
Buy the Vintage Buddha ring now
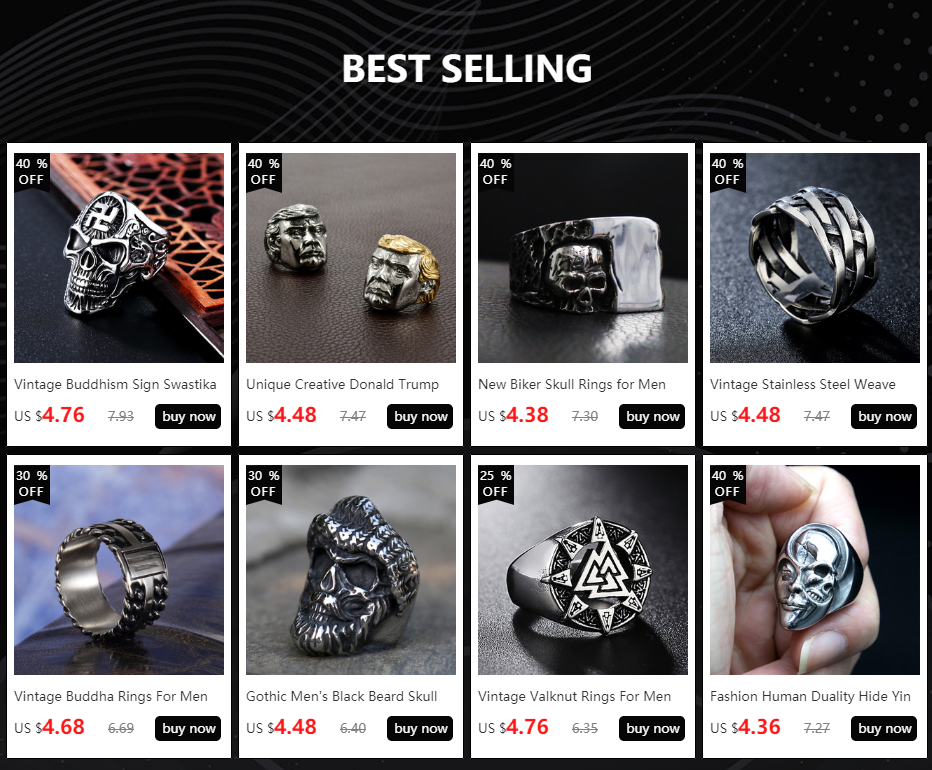click(x=188, y=728)
